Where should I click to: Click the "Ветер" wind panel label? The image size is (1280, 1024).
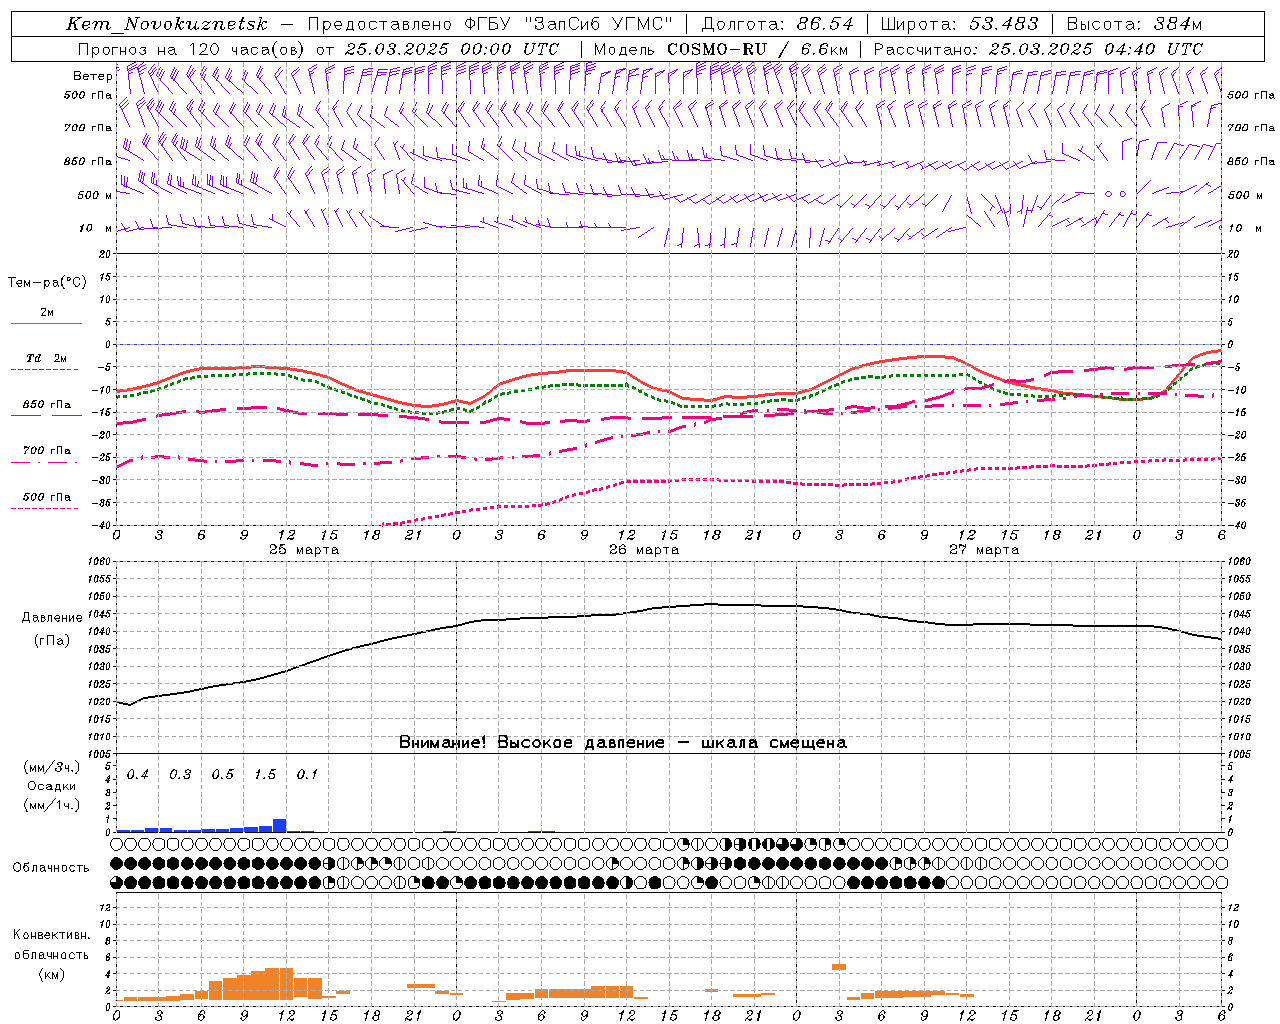click(x=92, y=76)
